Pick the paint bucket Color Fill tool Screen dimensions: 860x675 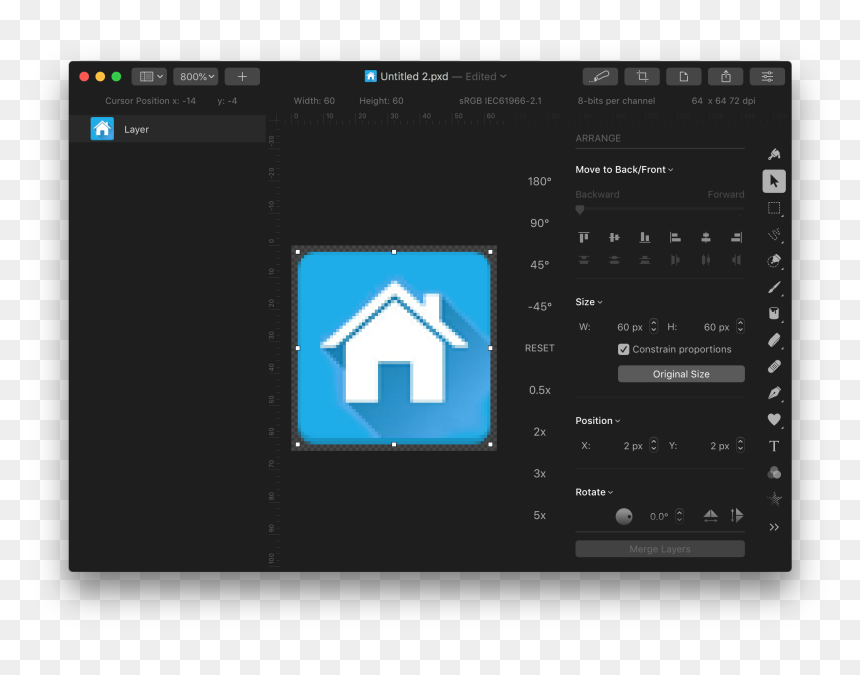tap(774, 313)
